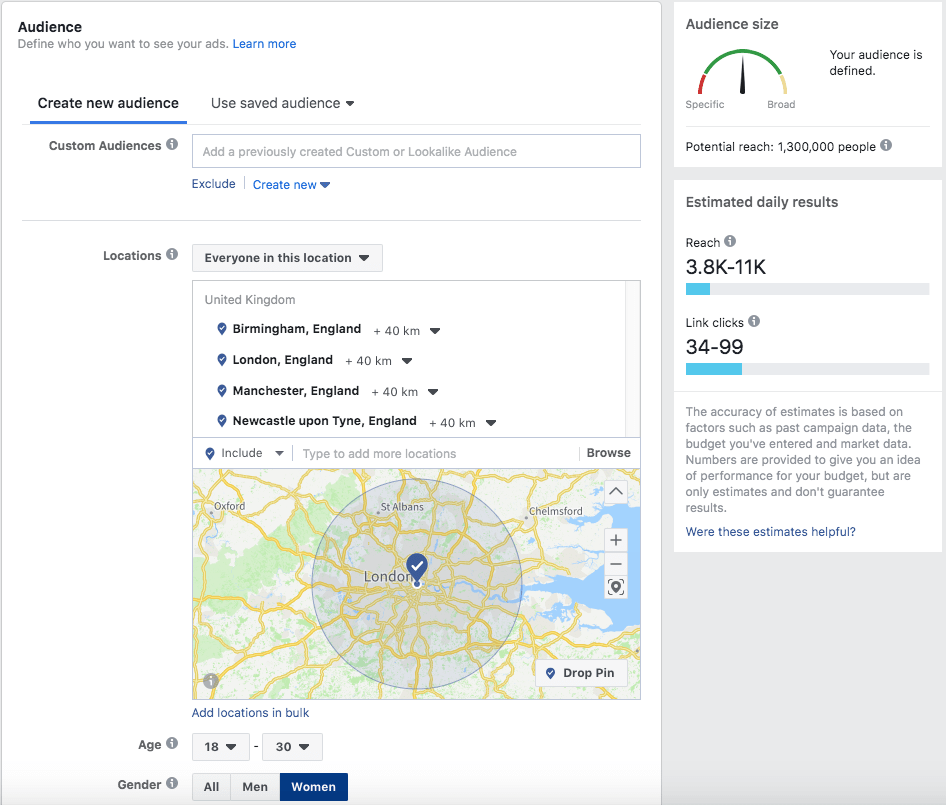Click Link clicks info icon

point(754,321)
